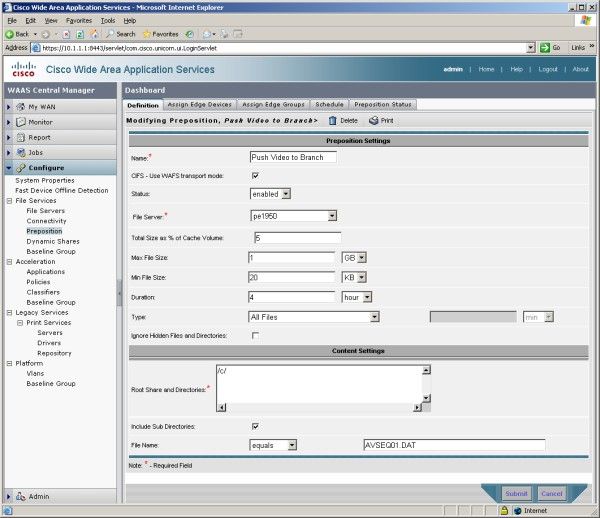This screenshot has width=600, height=518.
Task: Switch to the Schedule tab
Action: click(x=329, y=104)
